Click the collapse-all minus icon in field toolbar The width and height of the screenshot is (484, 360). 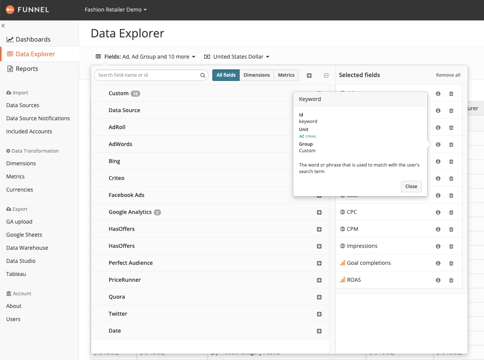coord(326,76)
